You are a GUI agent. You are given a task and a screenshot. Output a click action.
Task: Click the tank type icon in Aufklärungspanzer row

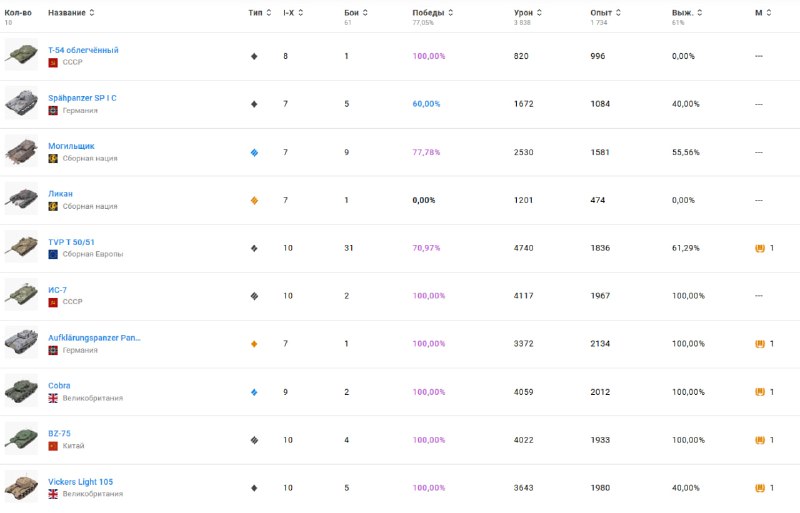[x=254, y=344]
